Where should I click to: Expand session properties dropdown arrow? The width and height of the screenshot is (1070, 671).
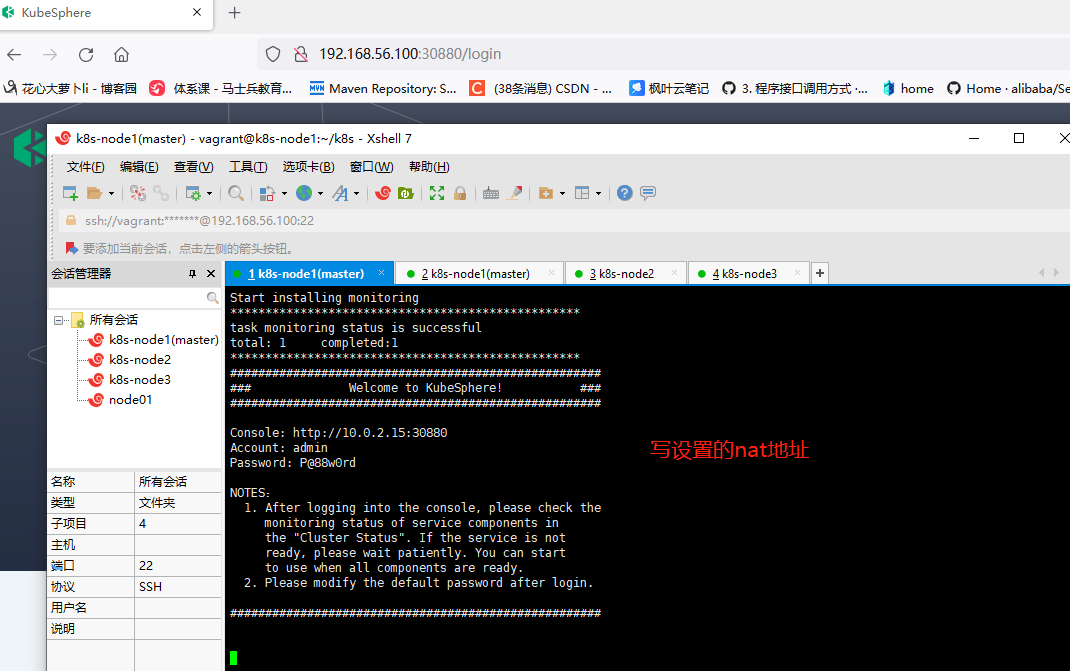click(209, 194)
